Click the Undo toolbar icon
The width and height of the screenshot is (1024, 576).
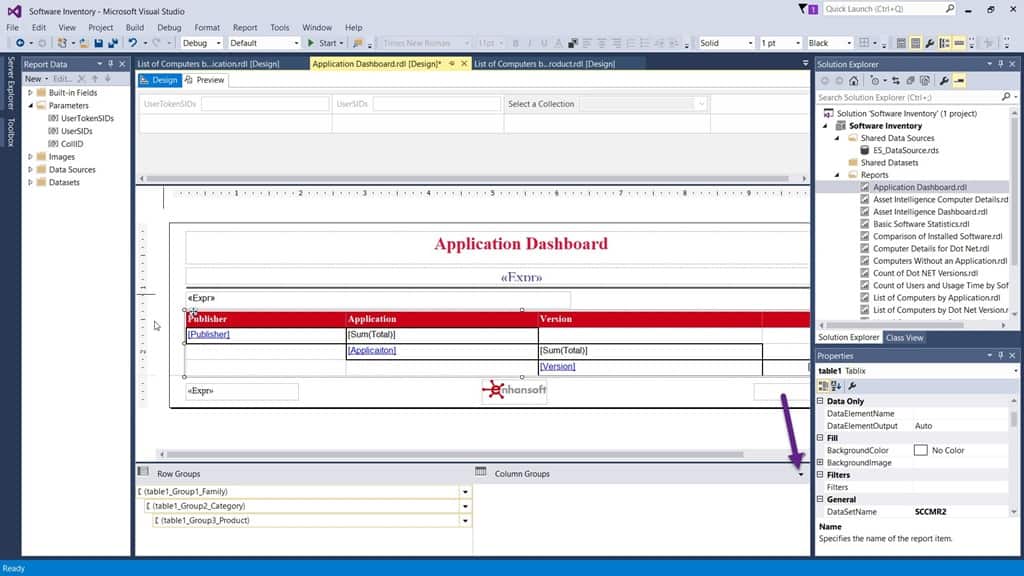(x=131, y=44)
